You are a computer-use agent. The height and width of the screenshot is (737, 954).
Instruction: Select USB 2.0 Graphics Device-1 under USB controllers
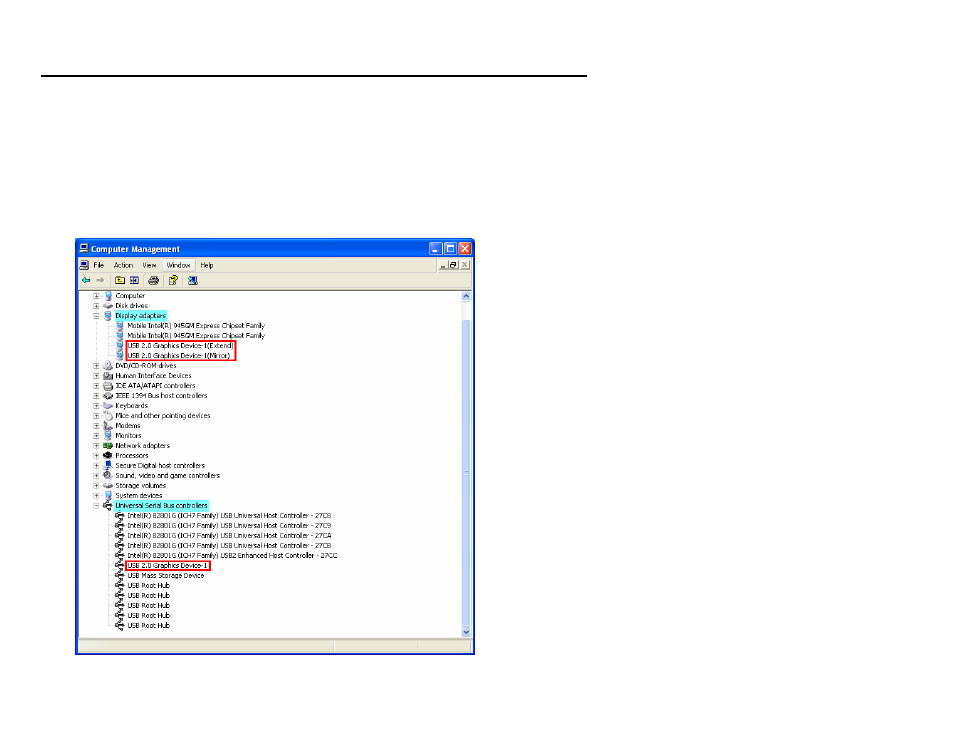pyautogui.click(x=167, y=565)
